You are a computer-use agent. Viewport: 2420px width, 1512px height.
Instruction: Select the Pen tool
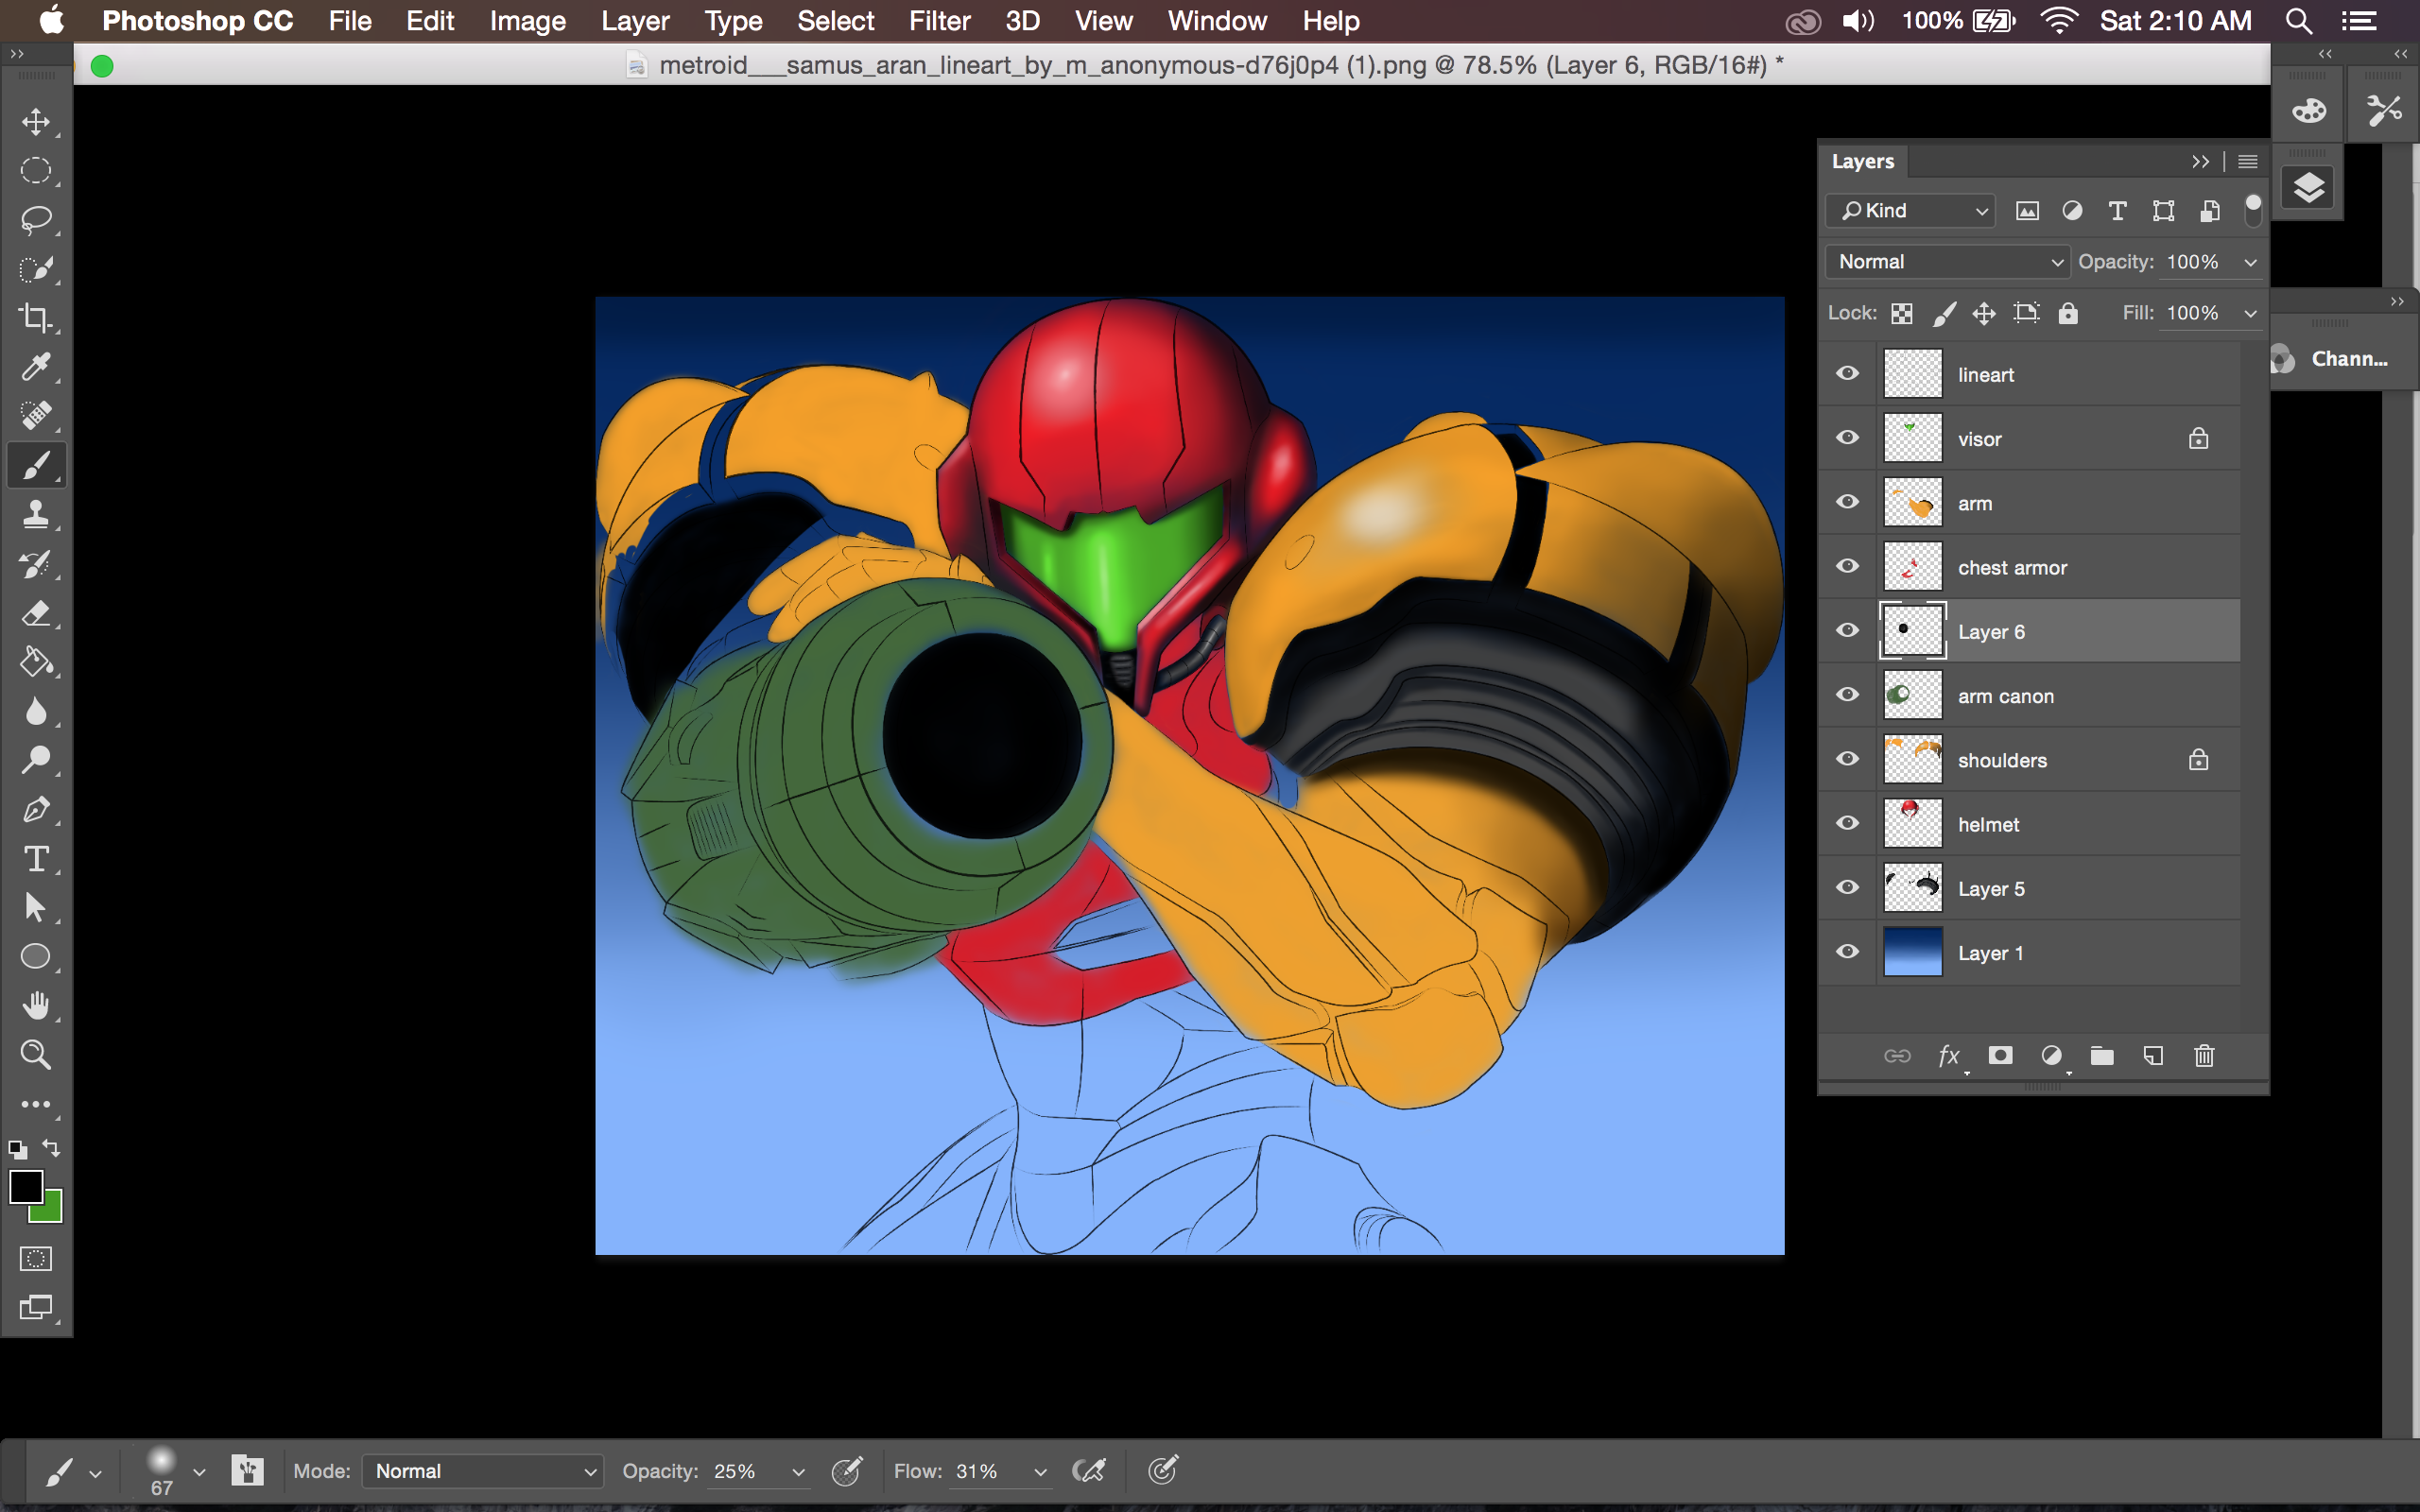[36, 809]
